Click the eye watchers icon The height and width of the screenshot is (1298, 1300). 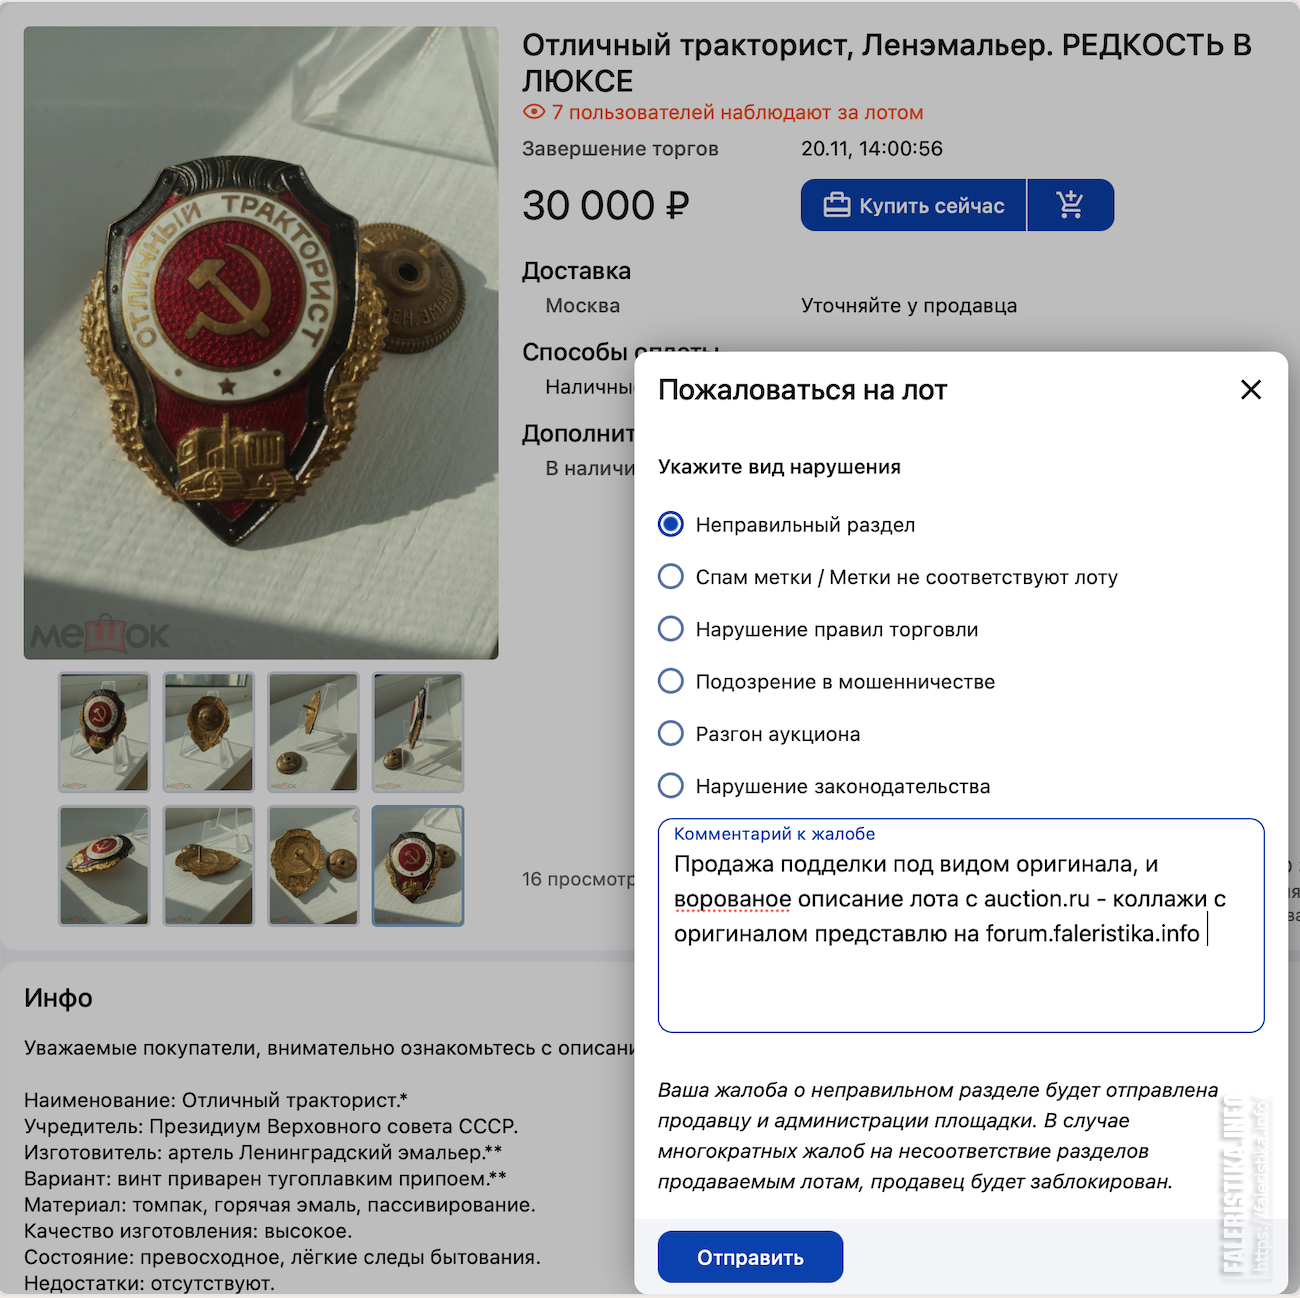tap(534, 112)
